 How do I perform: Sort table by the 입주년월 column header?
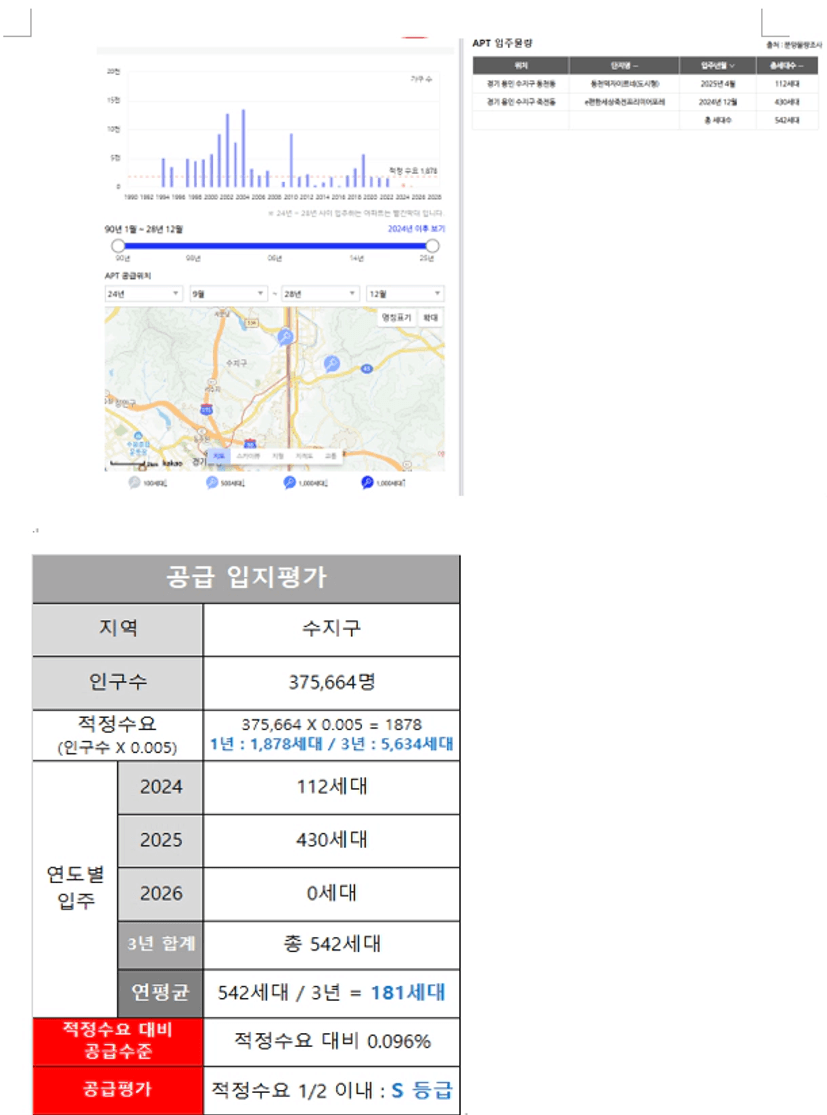point(717,66)
